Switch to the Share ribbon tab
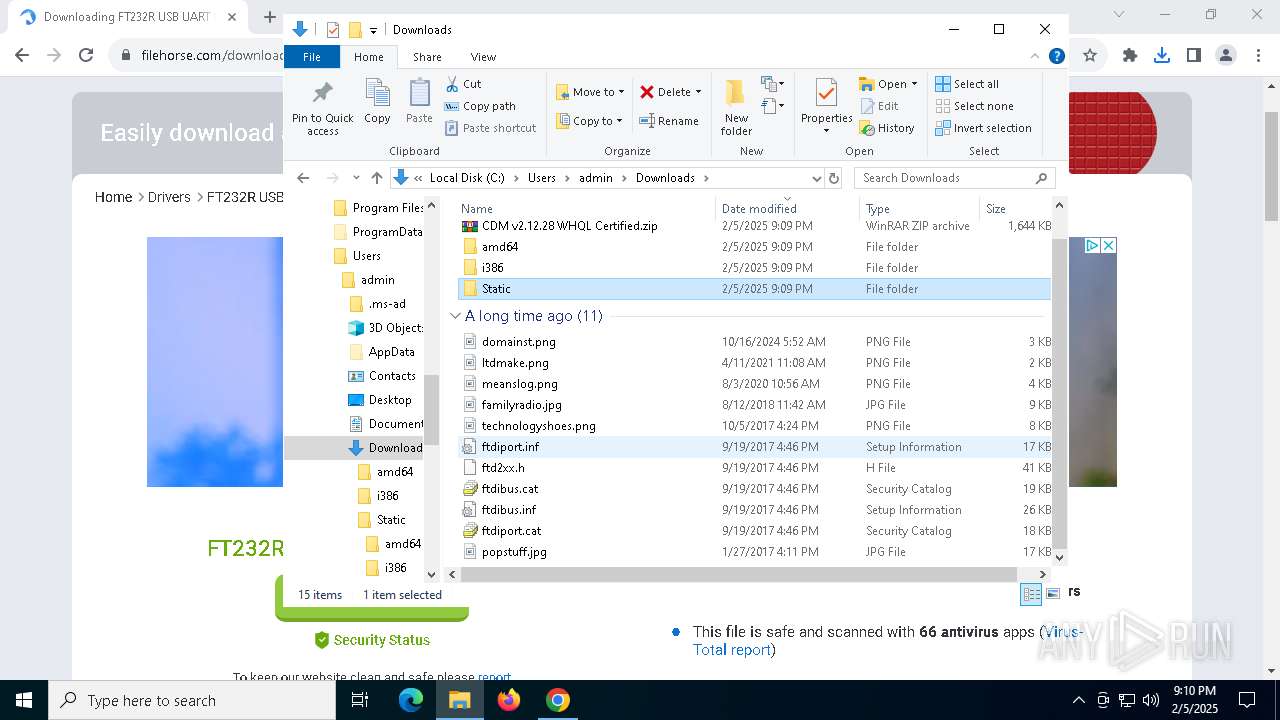Screen dimensions: 1280x720 [x=427, y=57]
